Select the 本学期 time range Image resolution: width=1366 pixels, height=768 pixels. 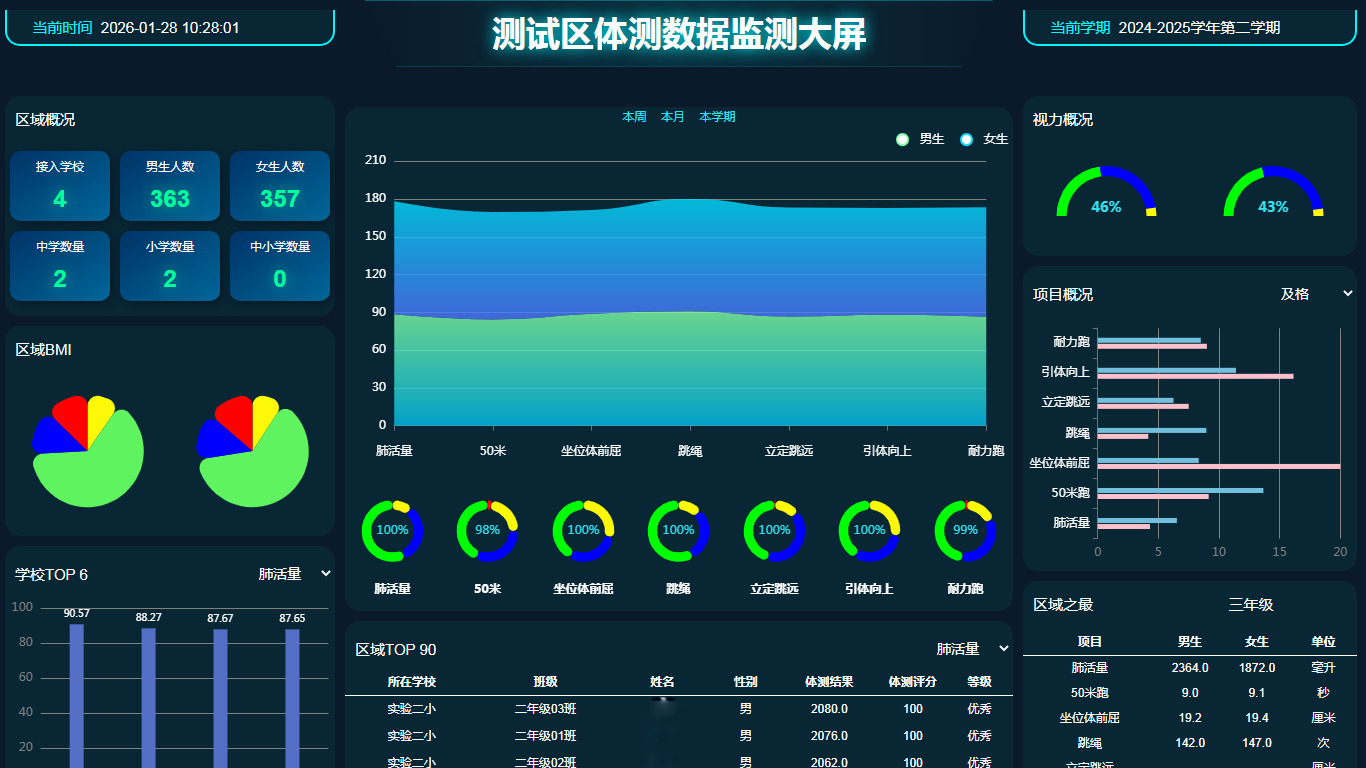pos(717,117)
